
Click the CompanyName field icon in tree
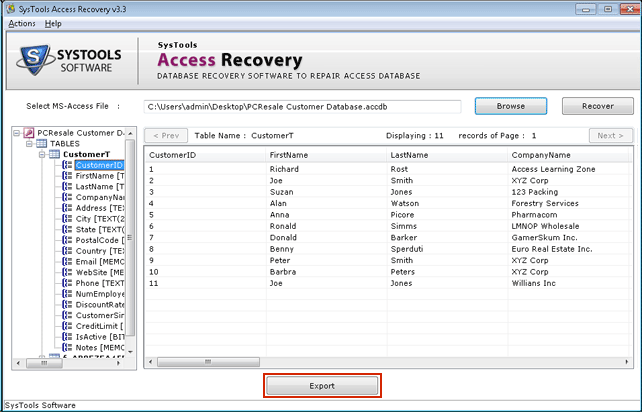67,197
